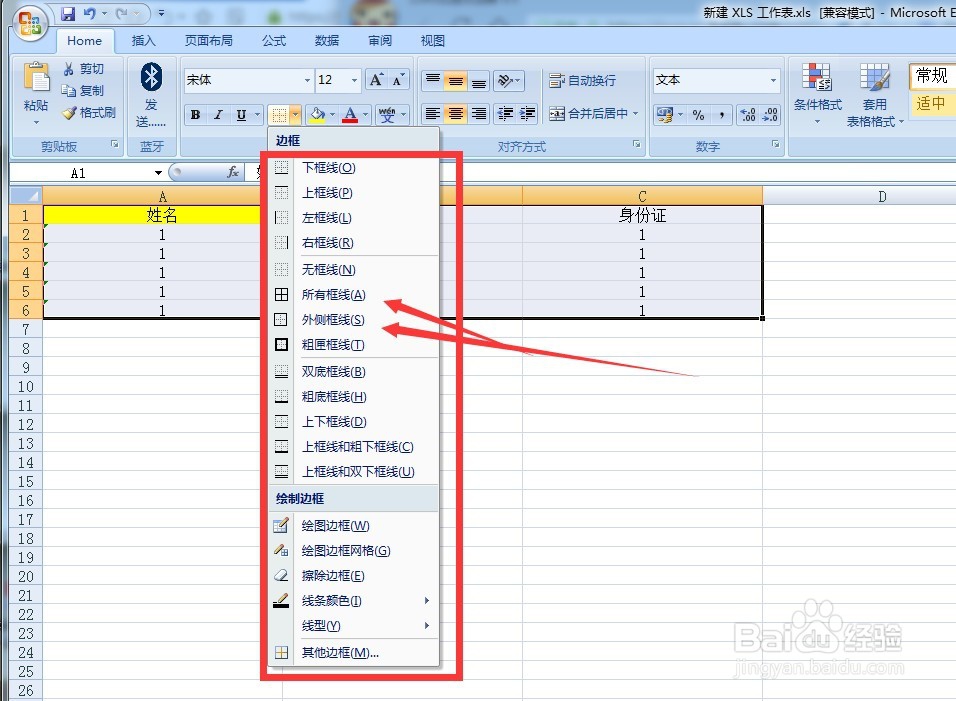This screenshot has width=956, height=701.
Task: Increase the font size with the large A
Action: pos(376,80)
